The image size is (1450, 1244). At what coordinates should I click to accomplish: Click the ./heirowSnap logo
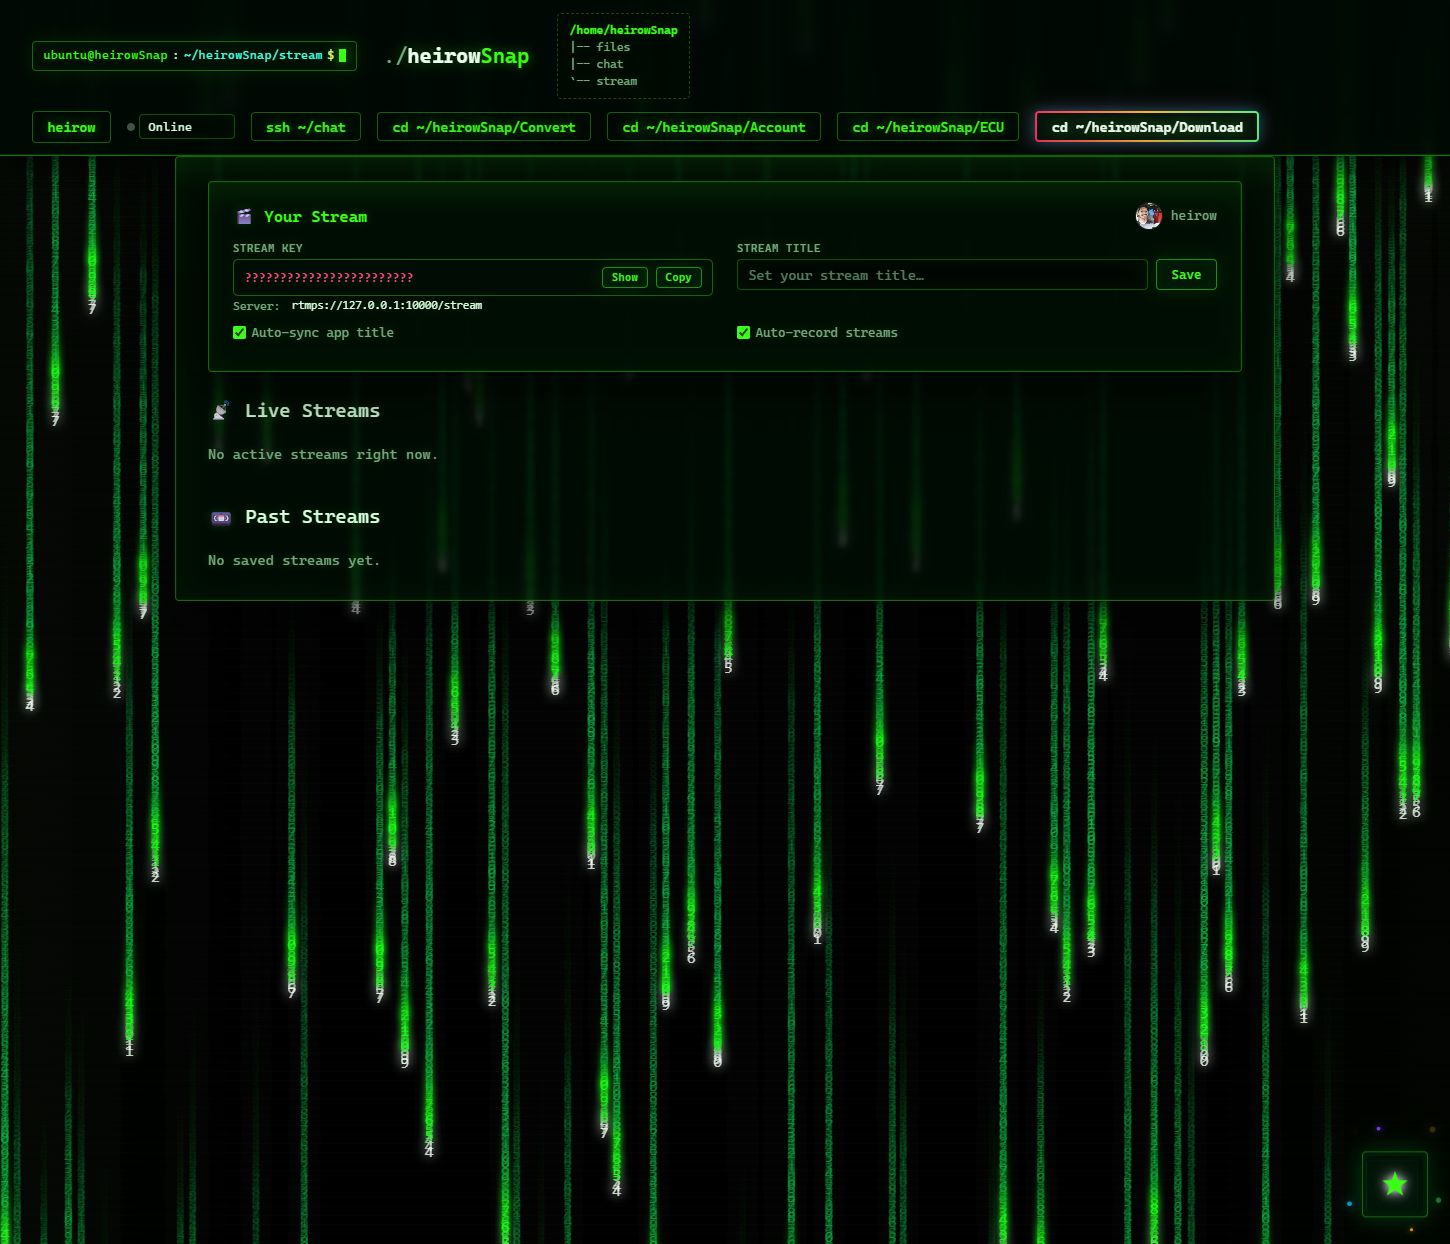click(x=457, y=56)
